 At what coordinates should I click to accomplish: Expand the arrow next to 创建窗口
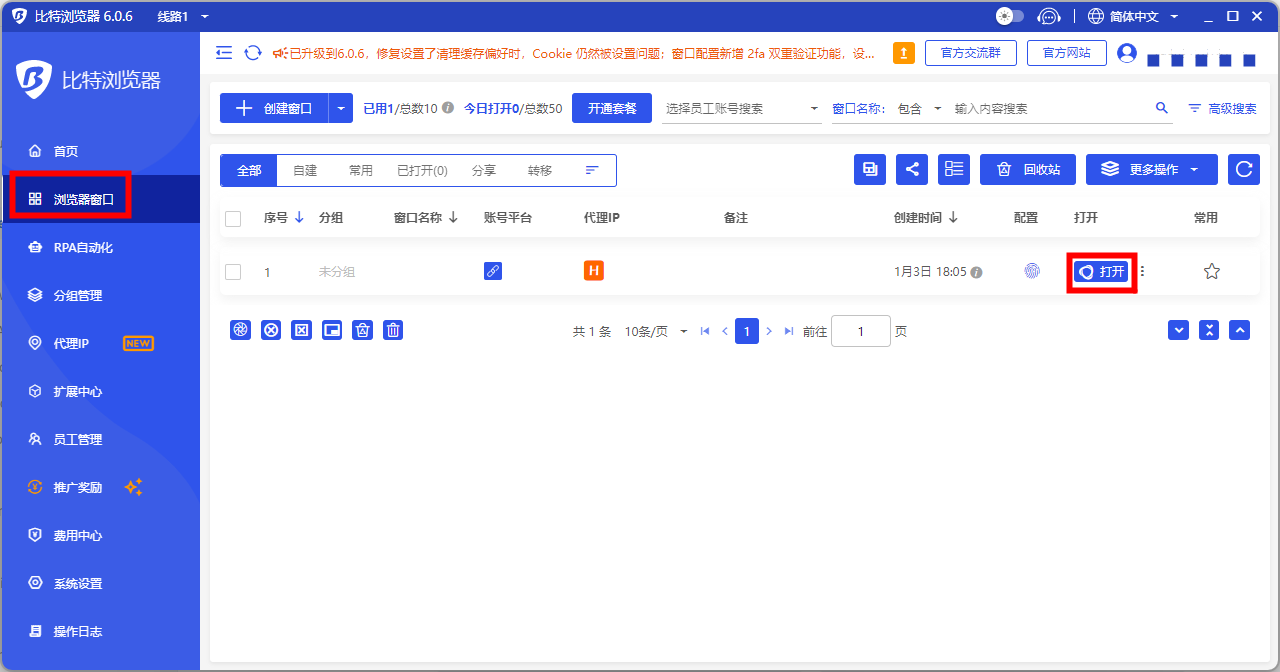pos(342,108)
